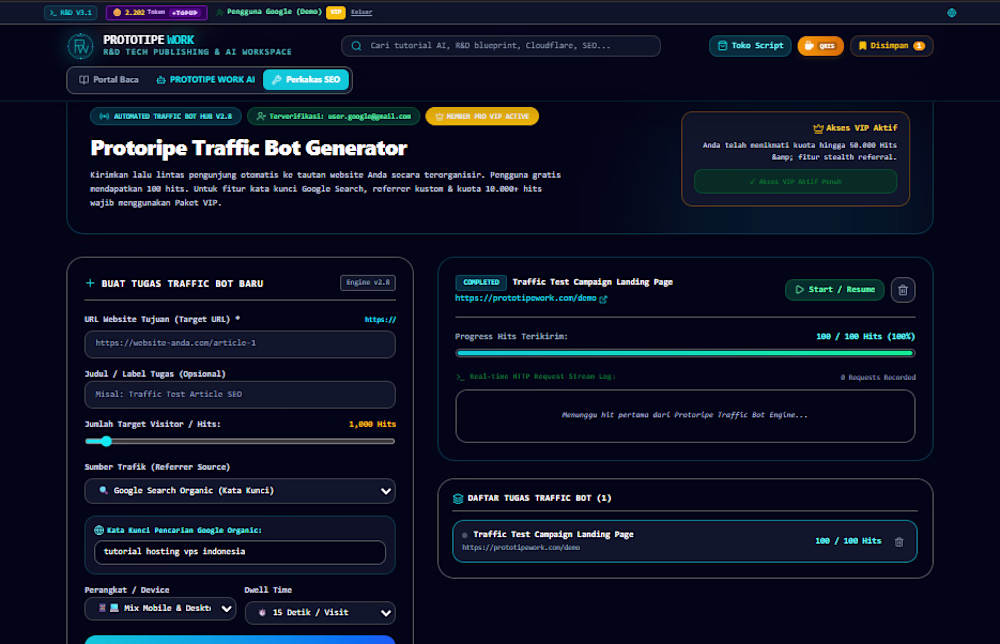Viewport: 1000px width, 644px height.
Task: Click the Member Pro VIP Active badge
Action: point(482,116)
